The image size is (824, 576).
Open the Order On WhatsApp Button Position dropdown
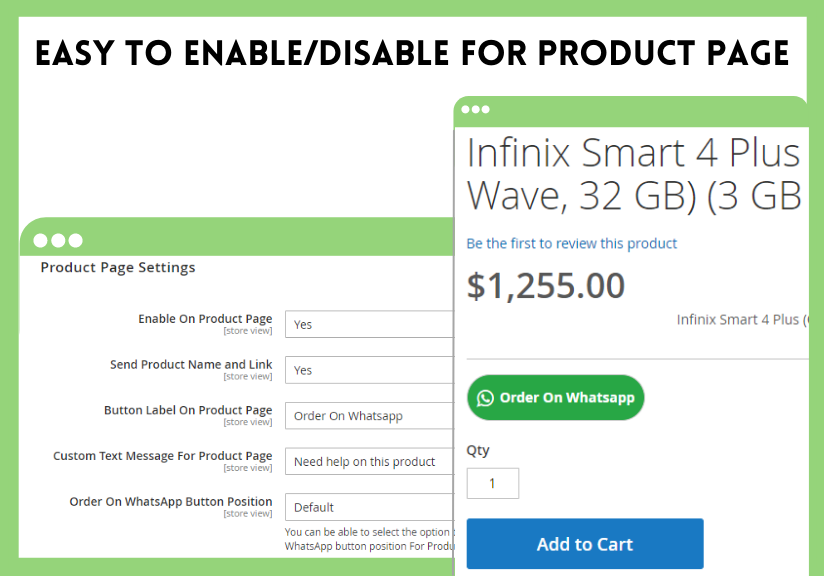click(369, 507)
